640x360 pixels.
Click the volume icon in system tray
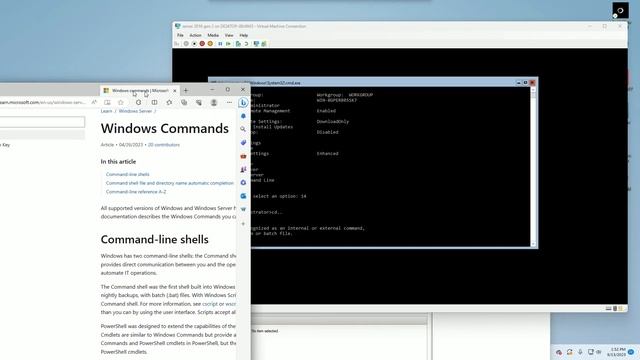click(599, 352)
